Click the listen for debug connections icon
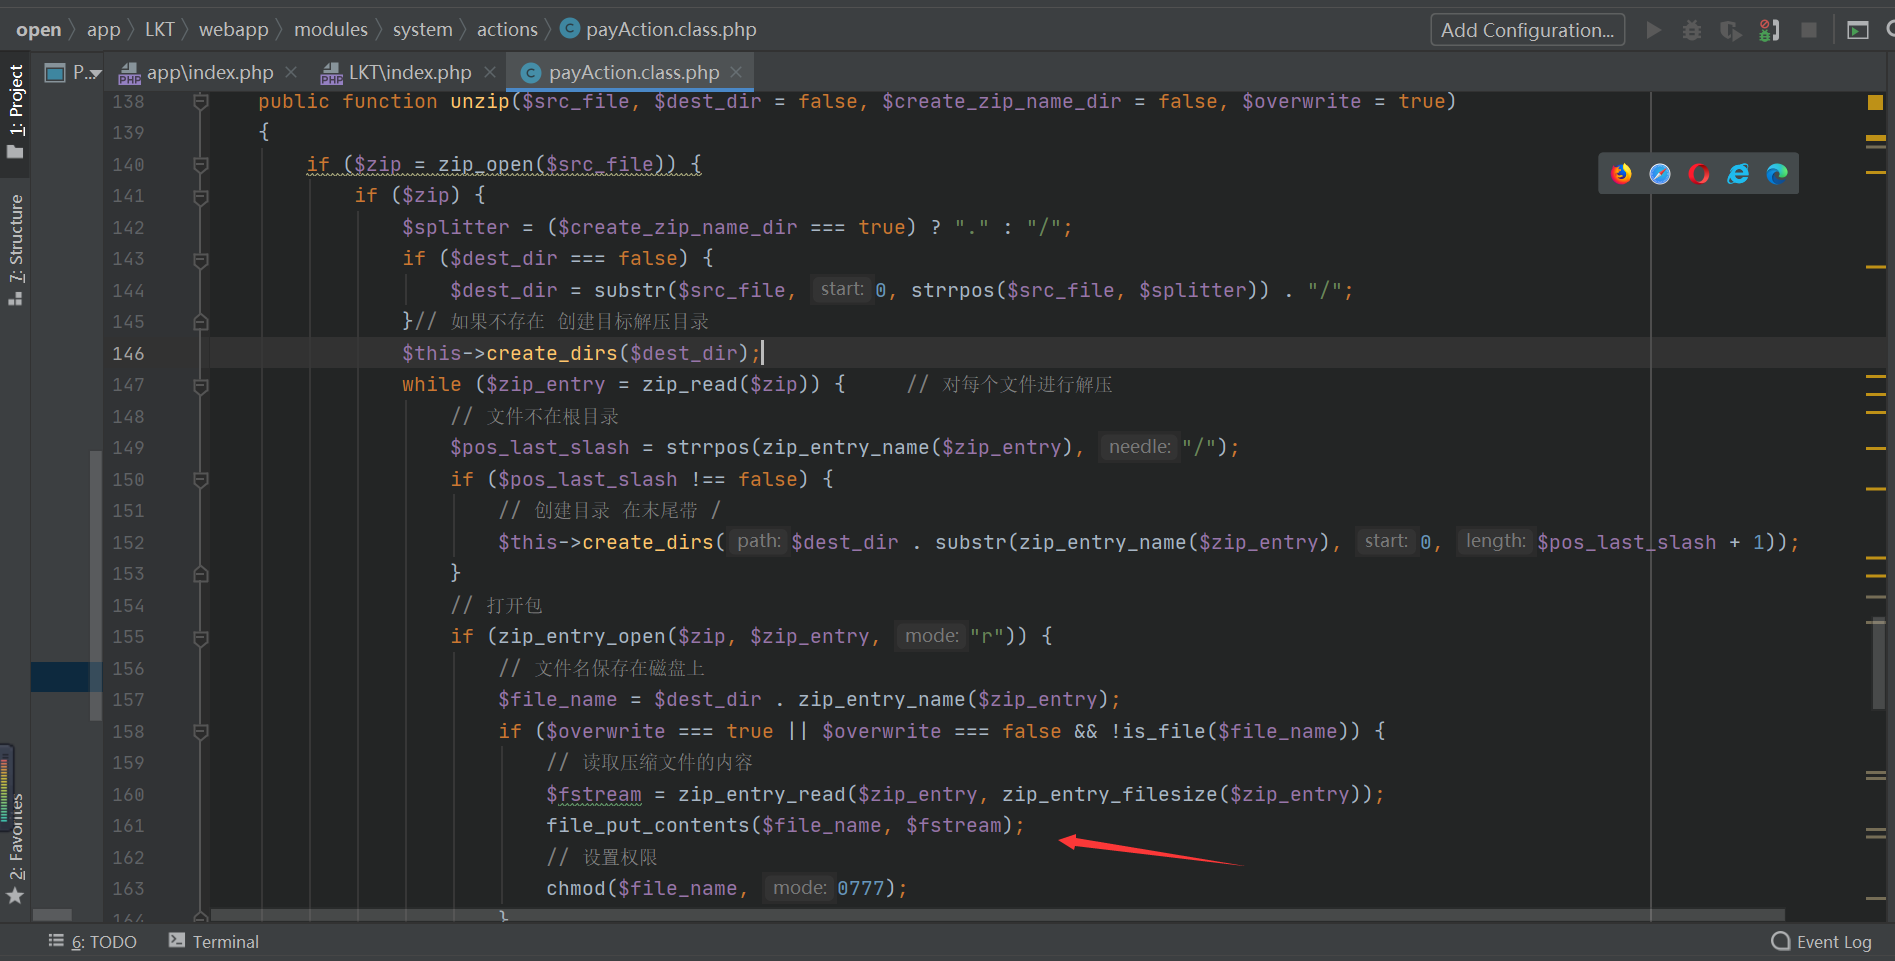 click(1769, 30)
